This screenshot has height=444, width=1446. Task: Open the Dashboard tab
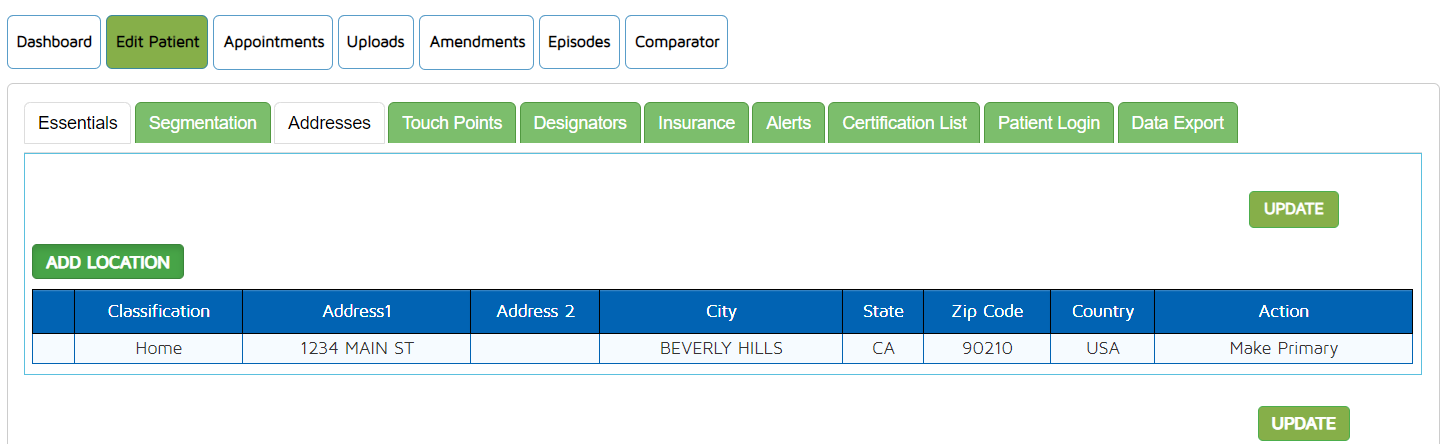(54, 42)
